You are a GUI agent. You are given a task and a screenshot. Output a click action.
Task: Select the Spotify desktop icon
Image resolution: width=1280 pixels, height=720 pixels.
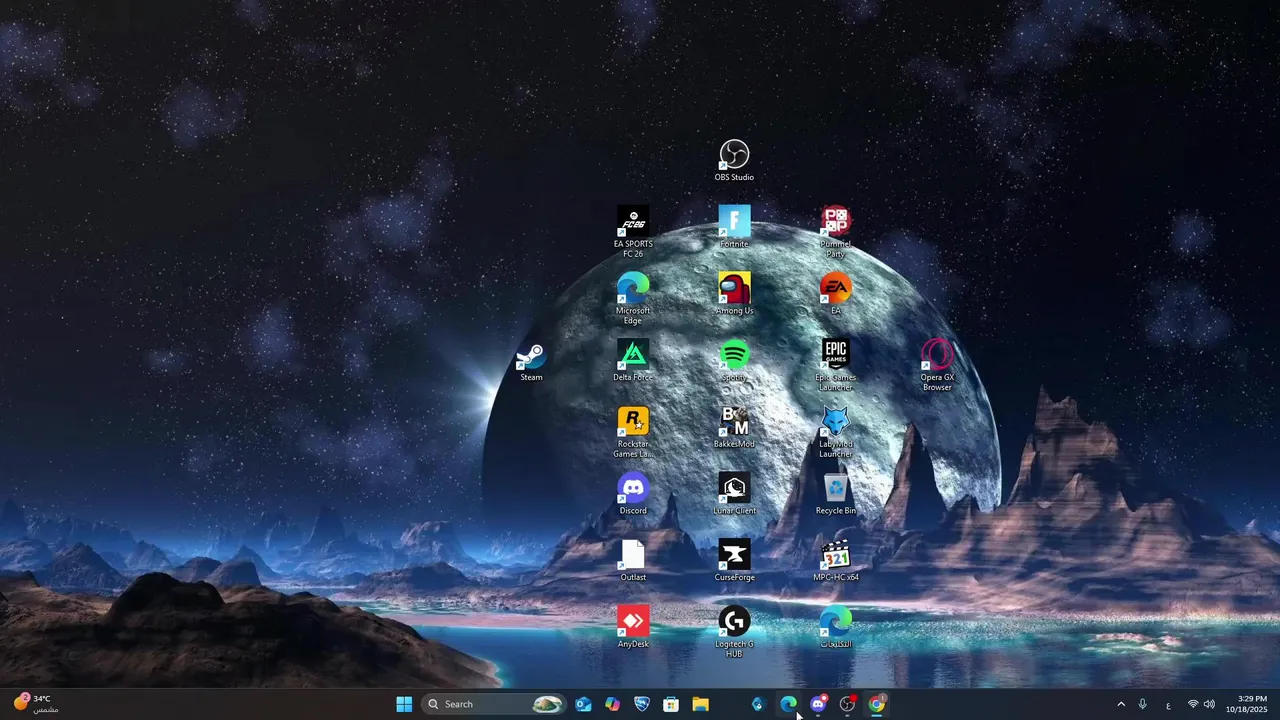coord(734,361)
